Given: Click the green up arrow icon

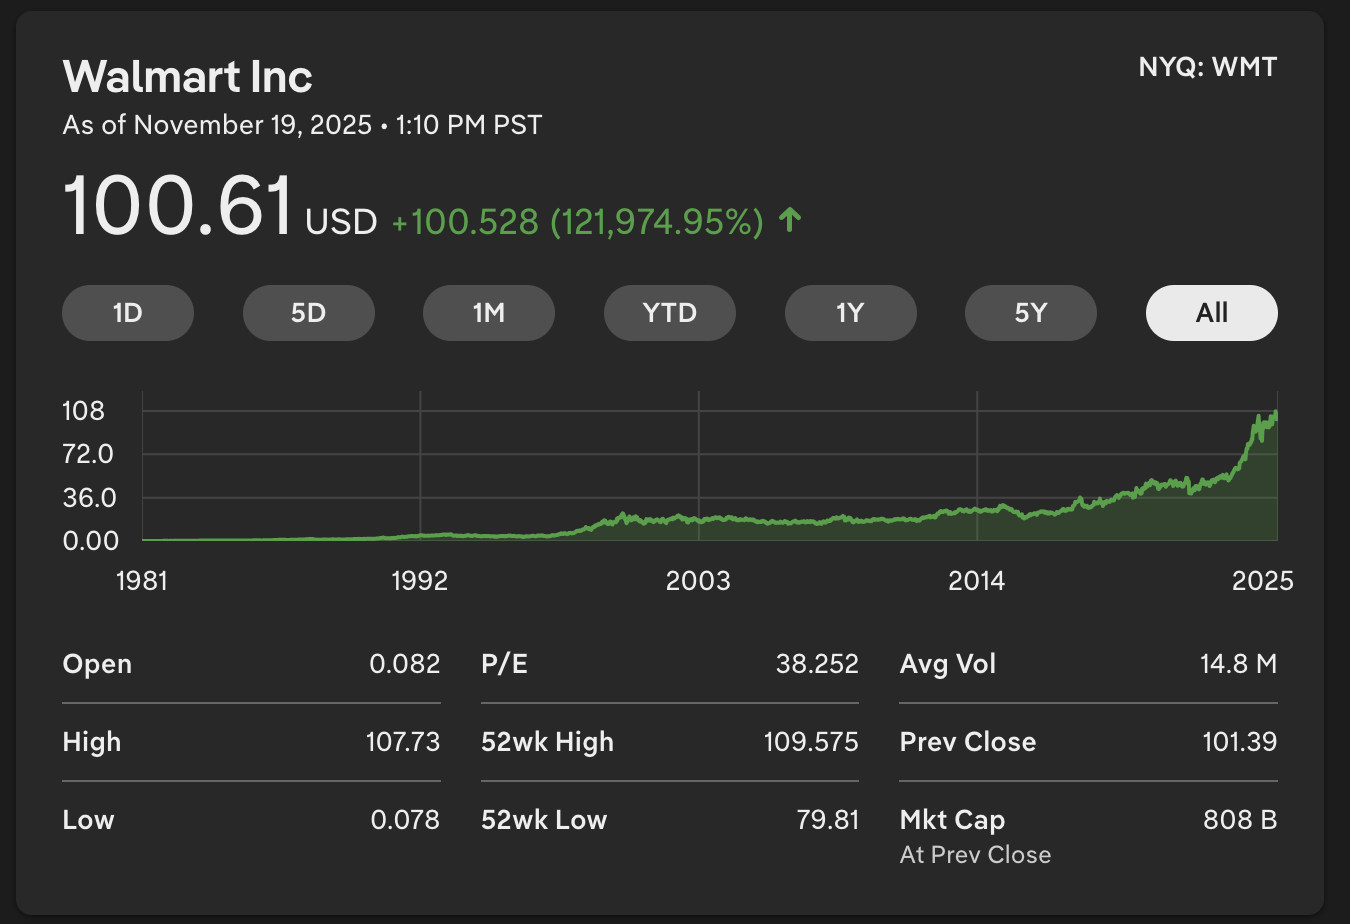Looking at the screenshot, I should click(x=790, y=220).
